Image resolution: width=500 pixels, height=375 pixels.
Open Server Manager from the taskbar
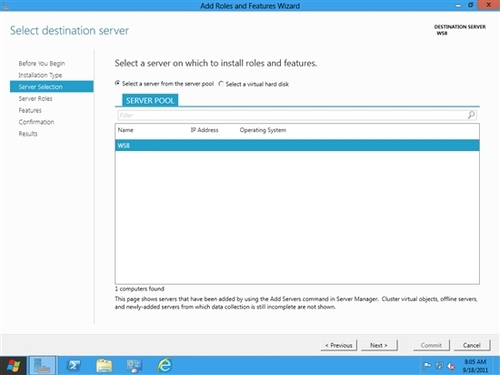(x=42, y=366)
